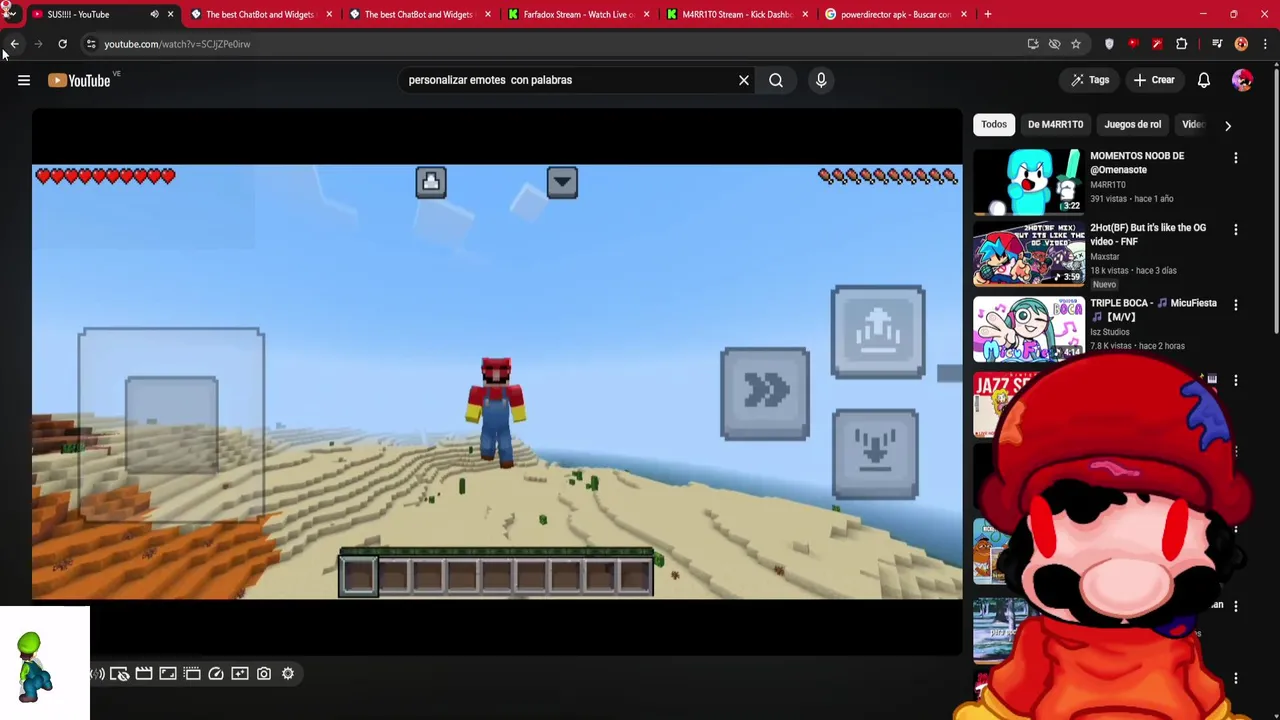Viewport: 1280px width, 720px height.
Task: Click the on-screen movement joystick pad
Action: coord(171,423)
